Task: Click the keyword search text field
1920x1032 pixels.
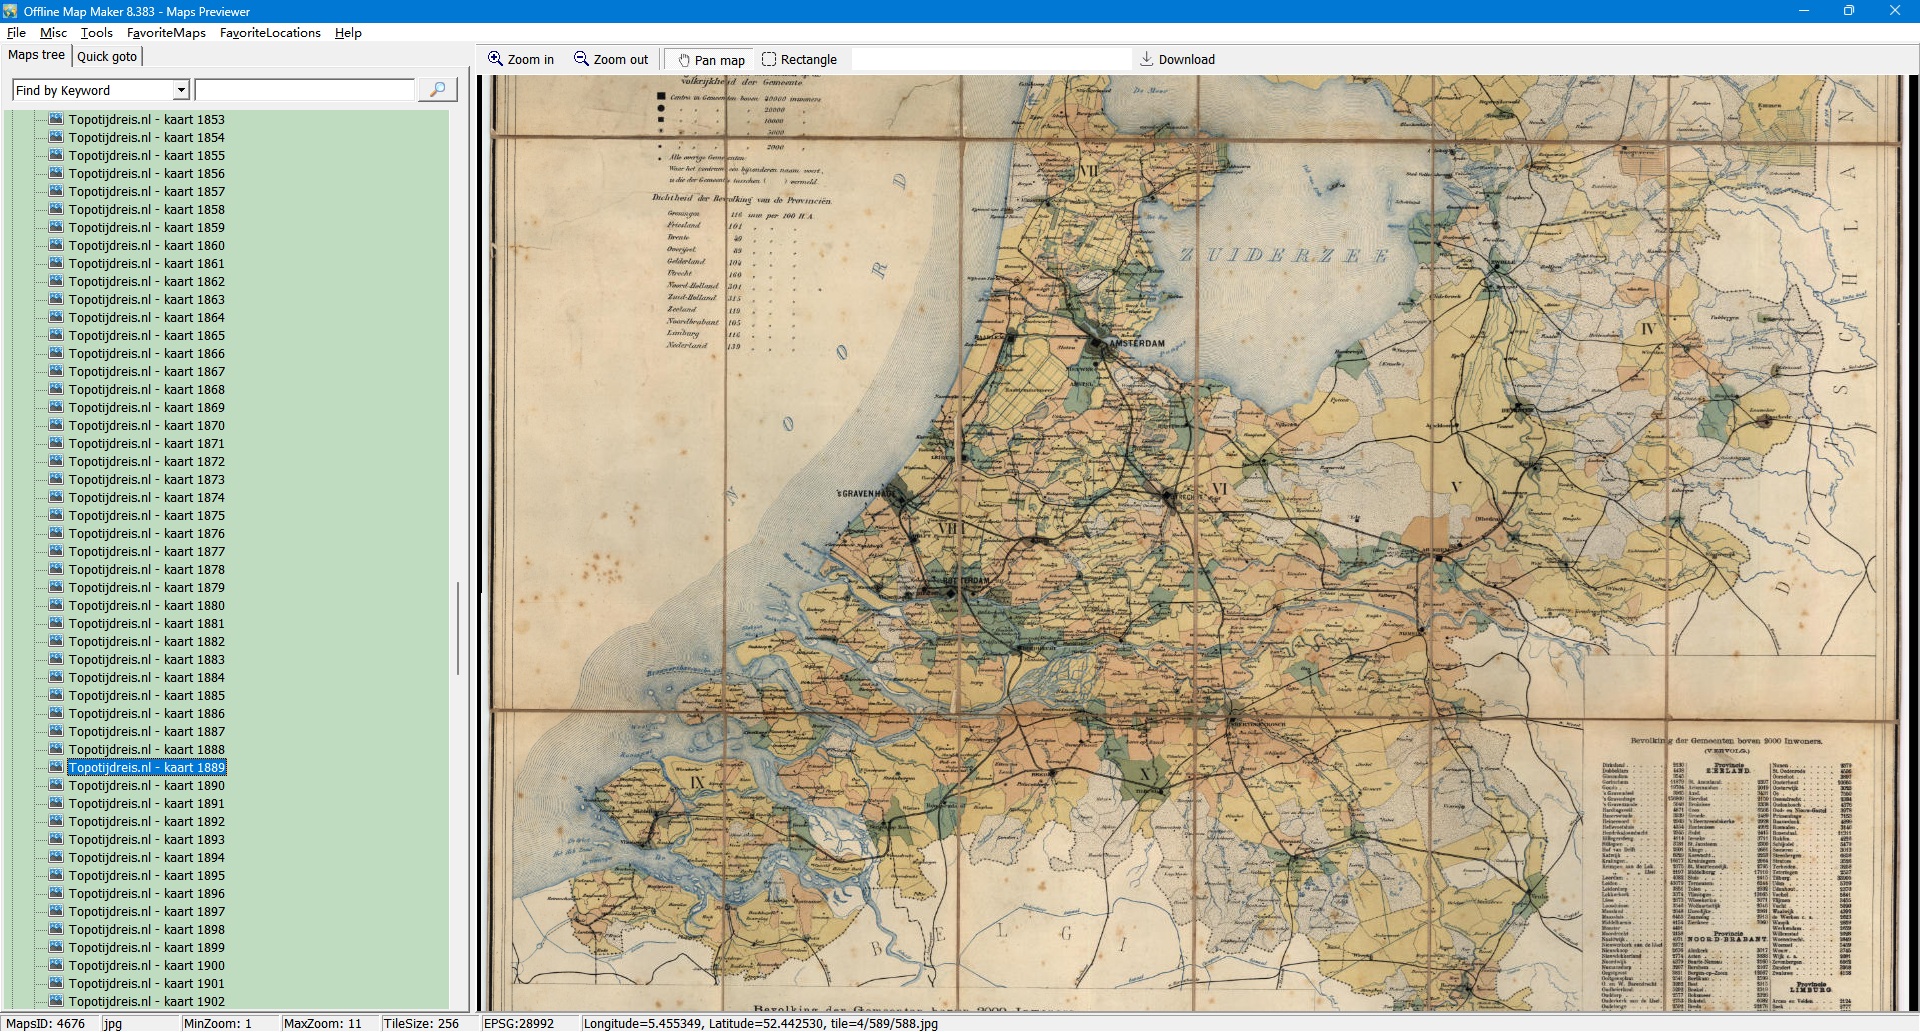Action: coord(305,90)
